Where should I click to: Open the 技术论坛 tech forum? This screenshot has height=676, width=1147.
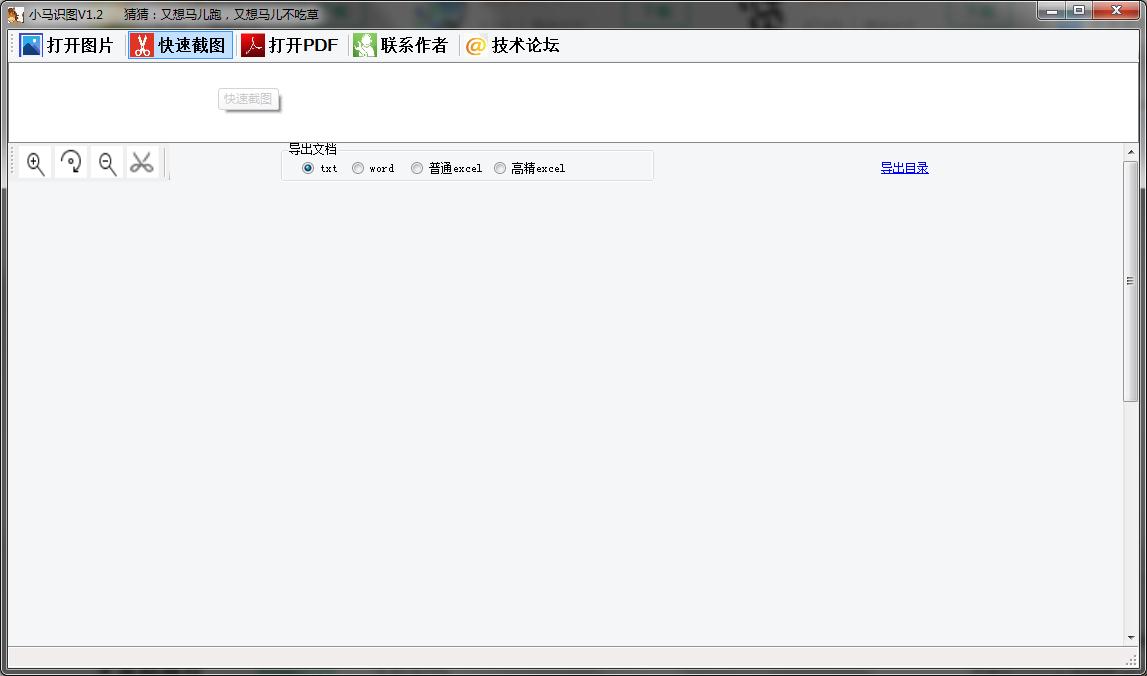pyautogui.click(x=512, y=45)
